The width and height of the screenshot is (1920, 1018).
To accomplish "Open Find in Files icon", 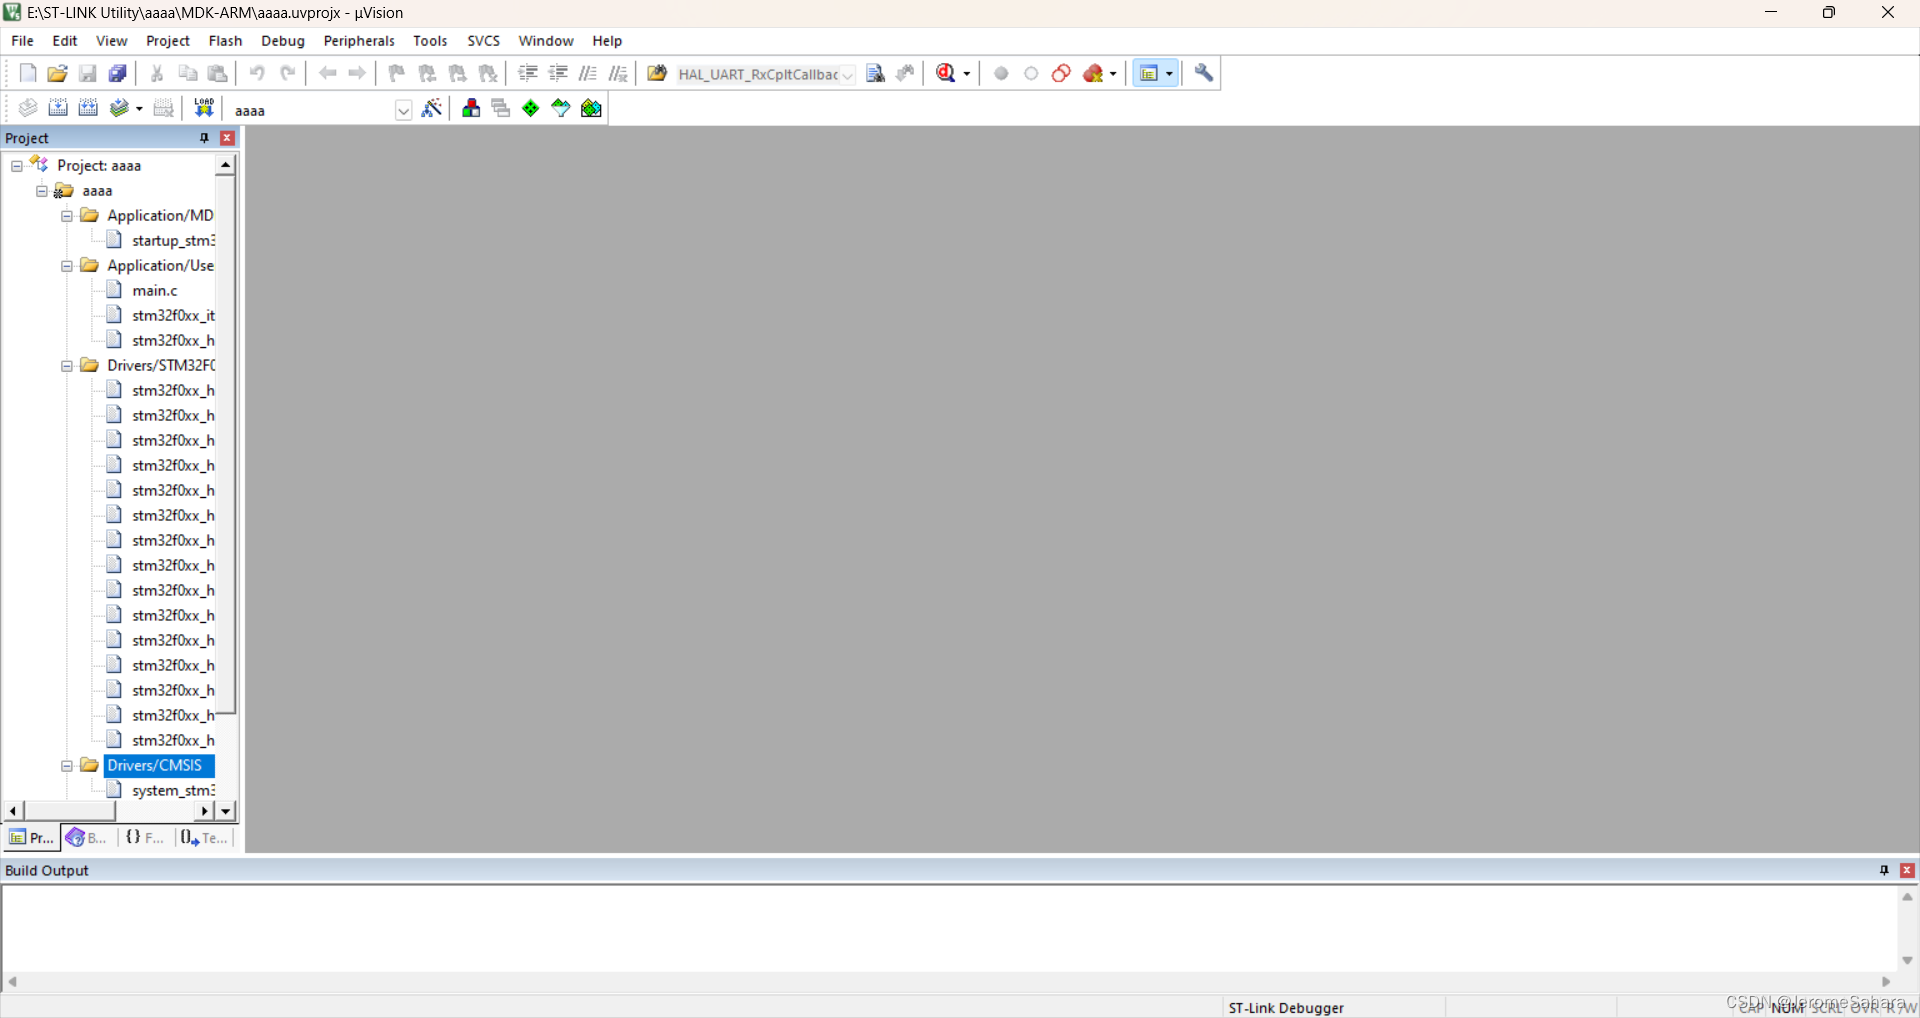I will click(x=657, y=73).
